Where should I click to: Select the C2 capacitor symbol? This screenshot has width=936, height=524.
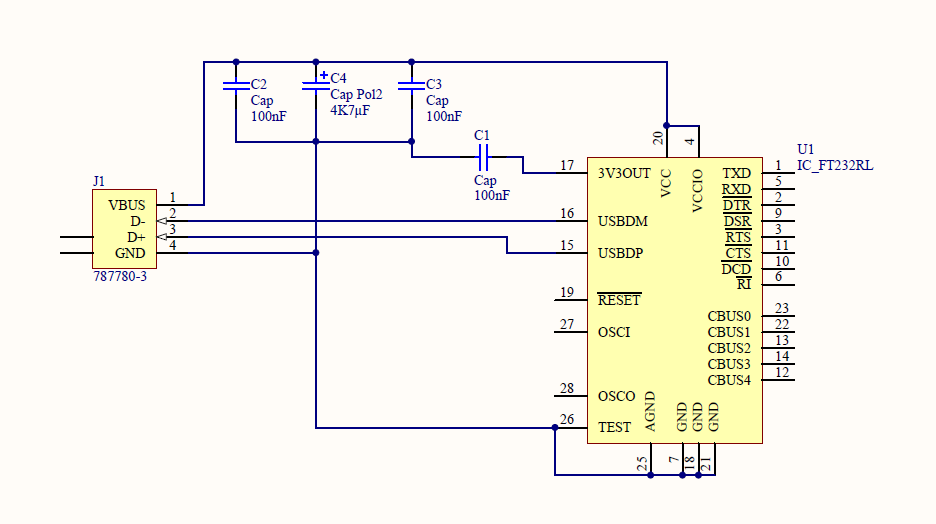(x=236, y=86)
